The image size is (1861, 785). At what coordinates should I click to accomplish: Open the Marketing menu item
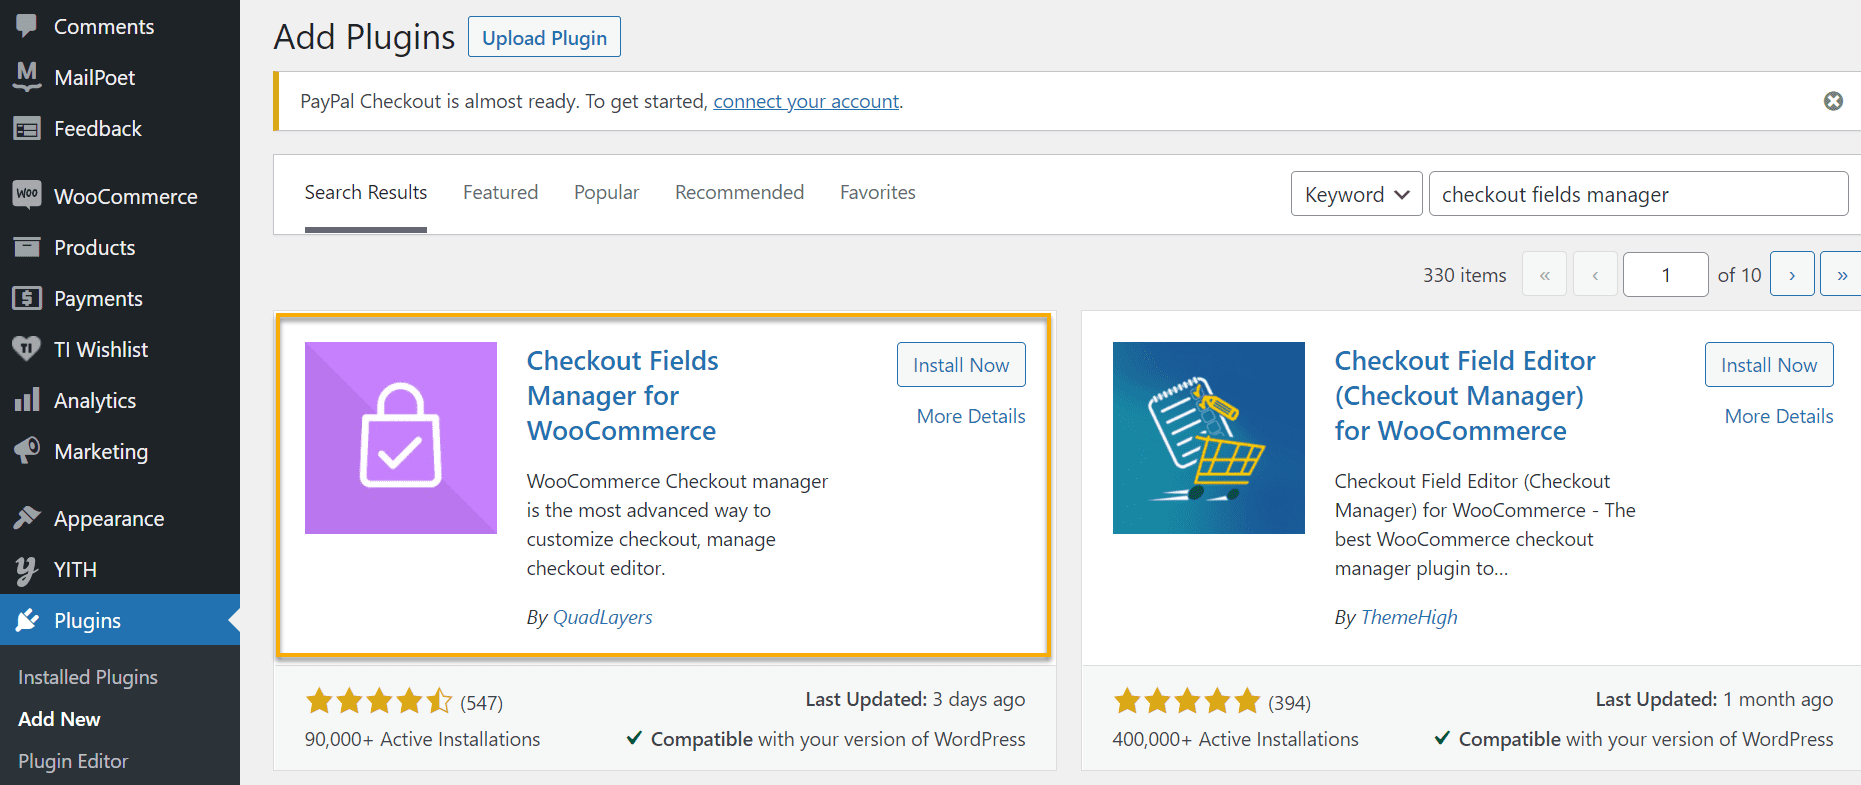(x=120, y=451)
